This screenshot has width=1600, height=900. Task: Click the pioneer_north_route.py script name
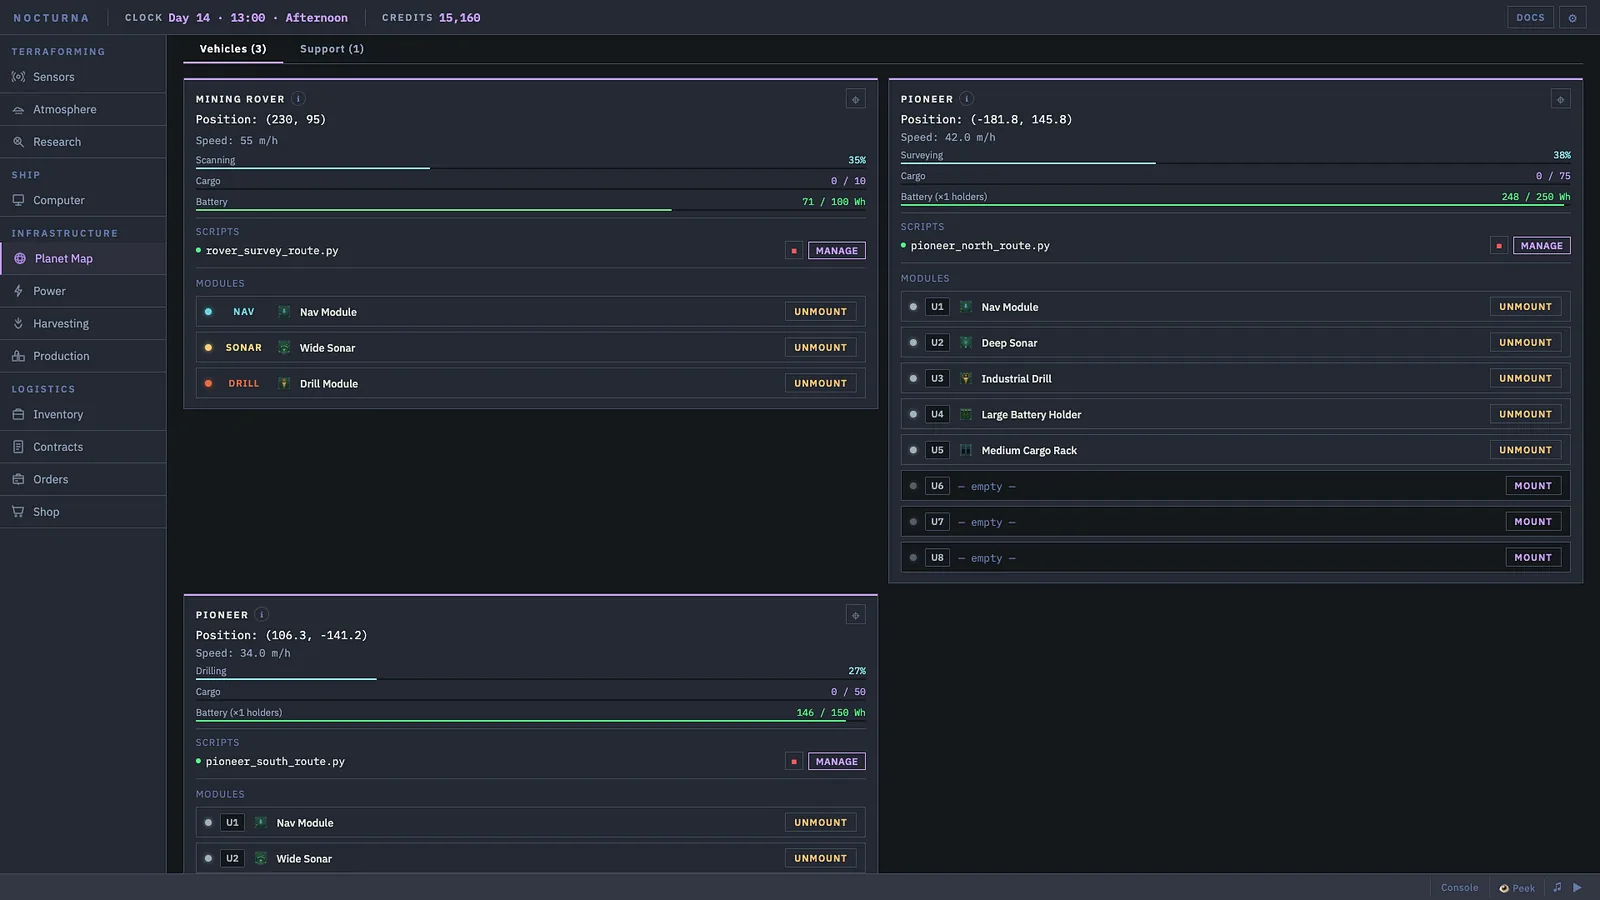tap(980, 246)
